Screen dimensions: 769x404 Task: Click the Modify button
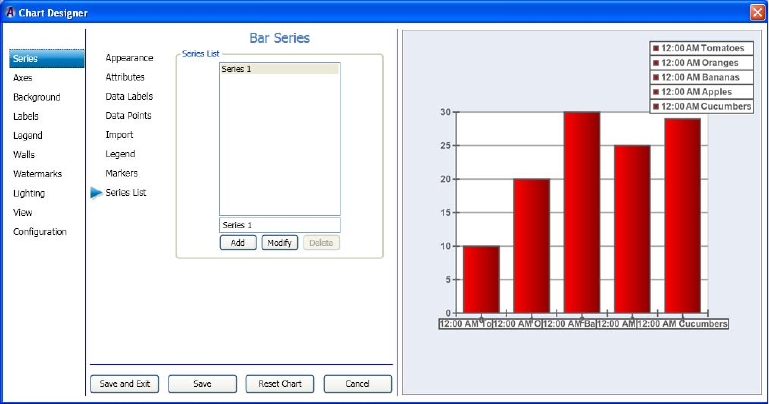[280, 243]
